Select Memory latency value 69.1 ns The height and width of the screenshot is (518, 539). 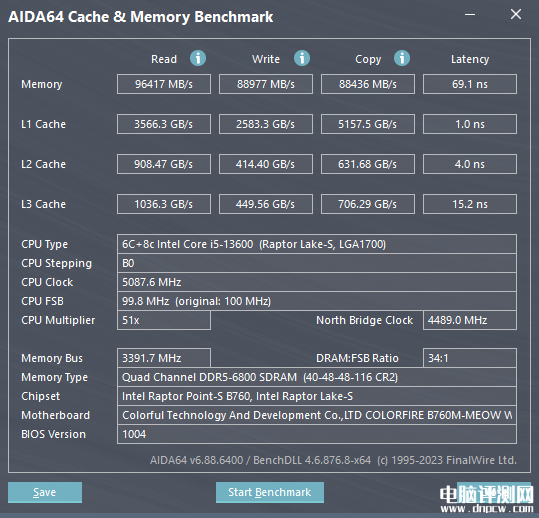click(x=470, y=84)
